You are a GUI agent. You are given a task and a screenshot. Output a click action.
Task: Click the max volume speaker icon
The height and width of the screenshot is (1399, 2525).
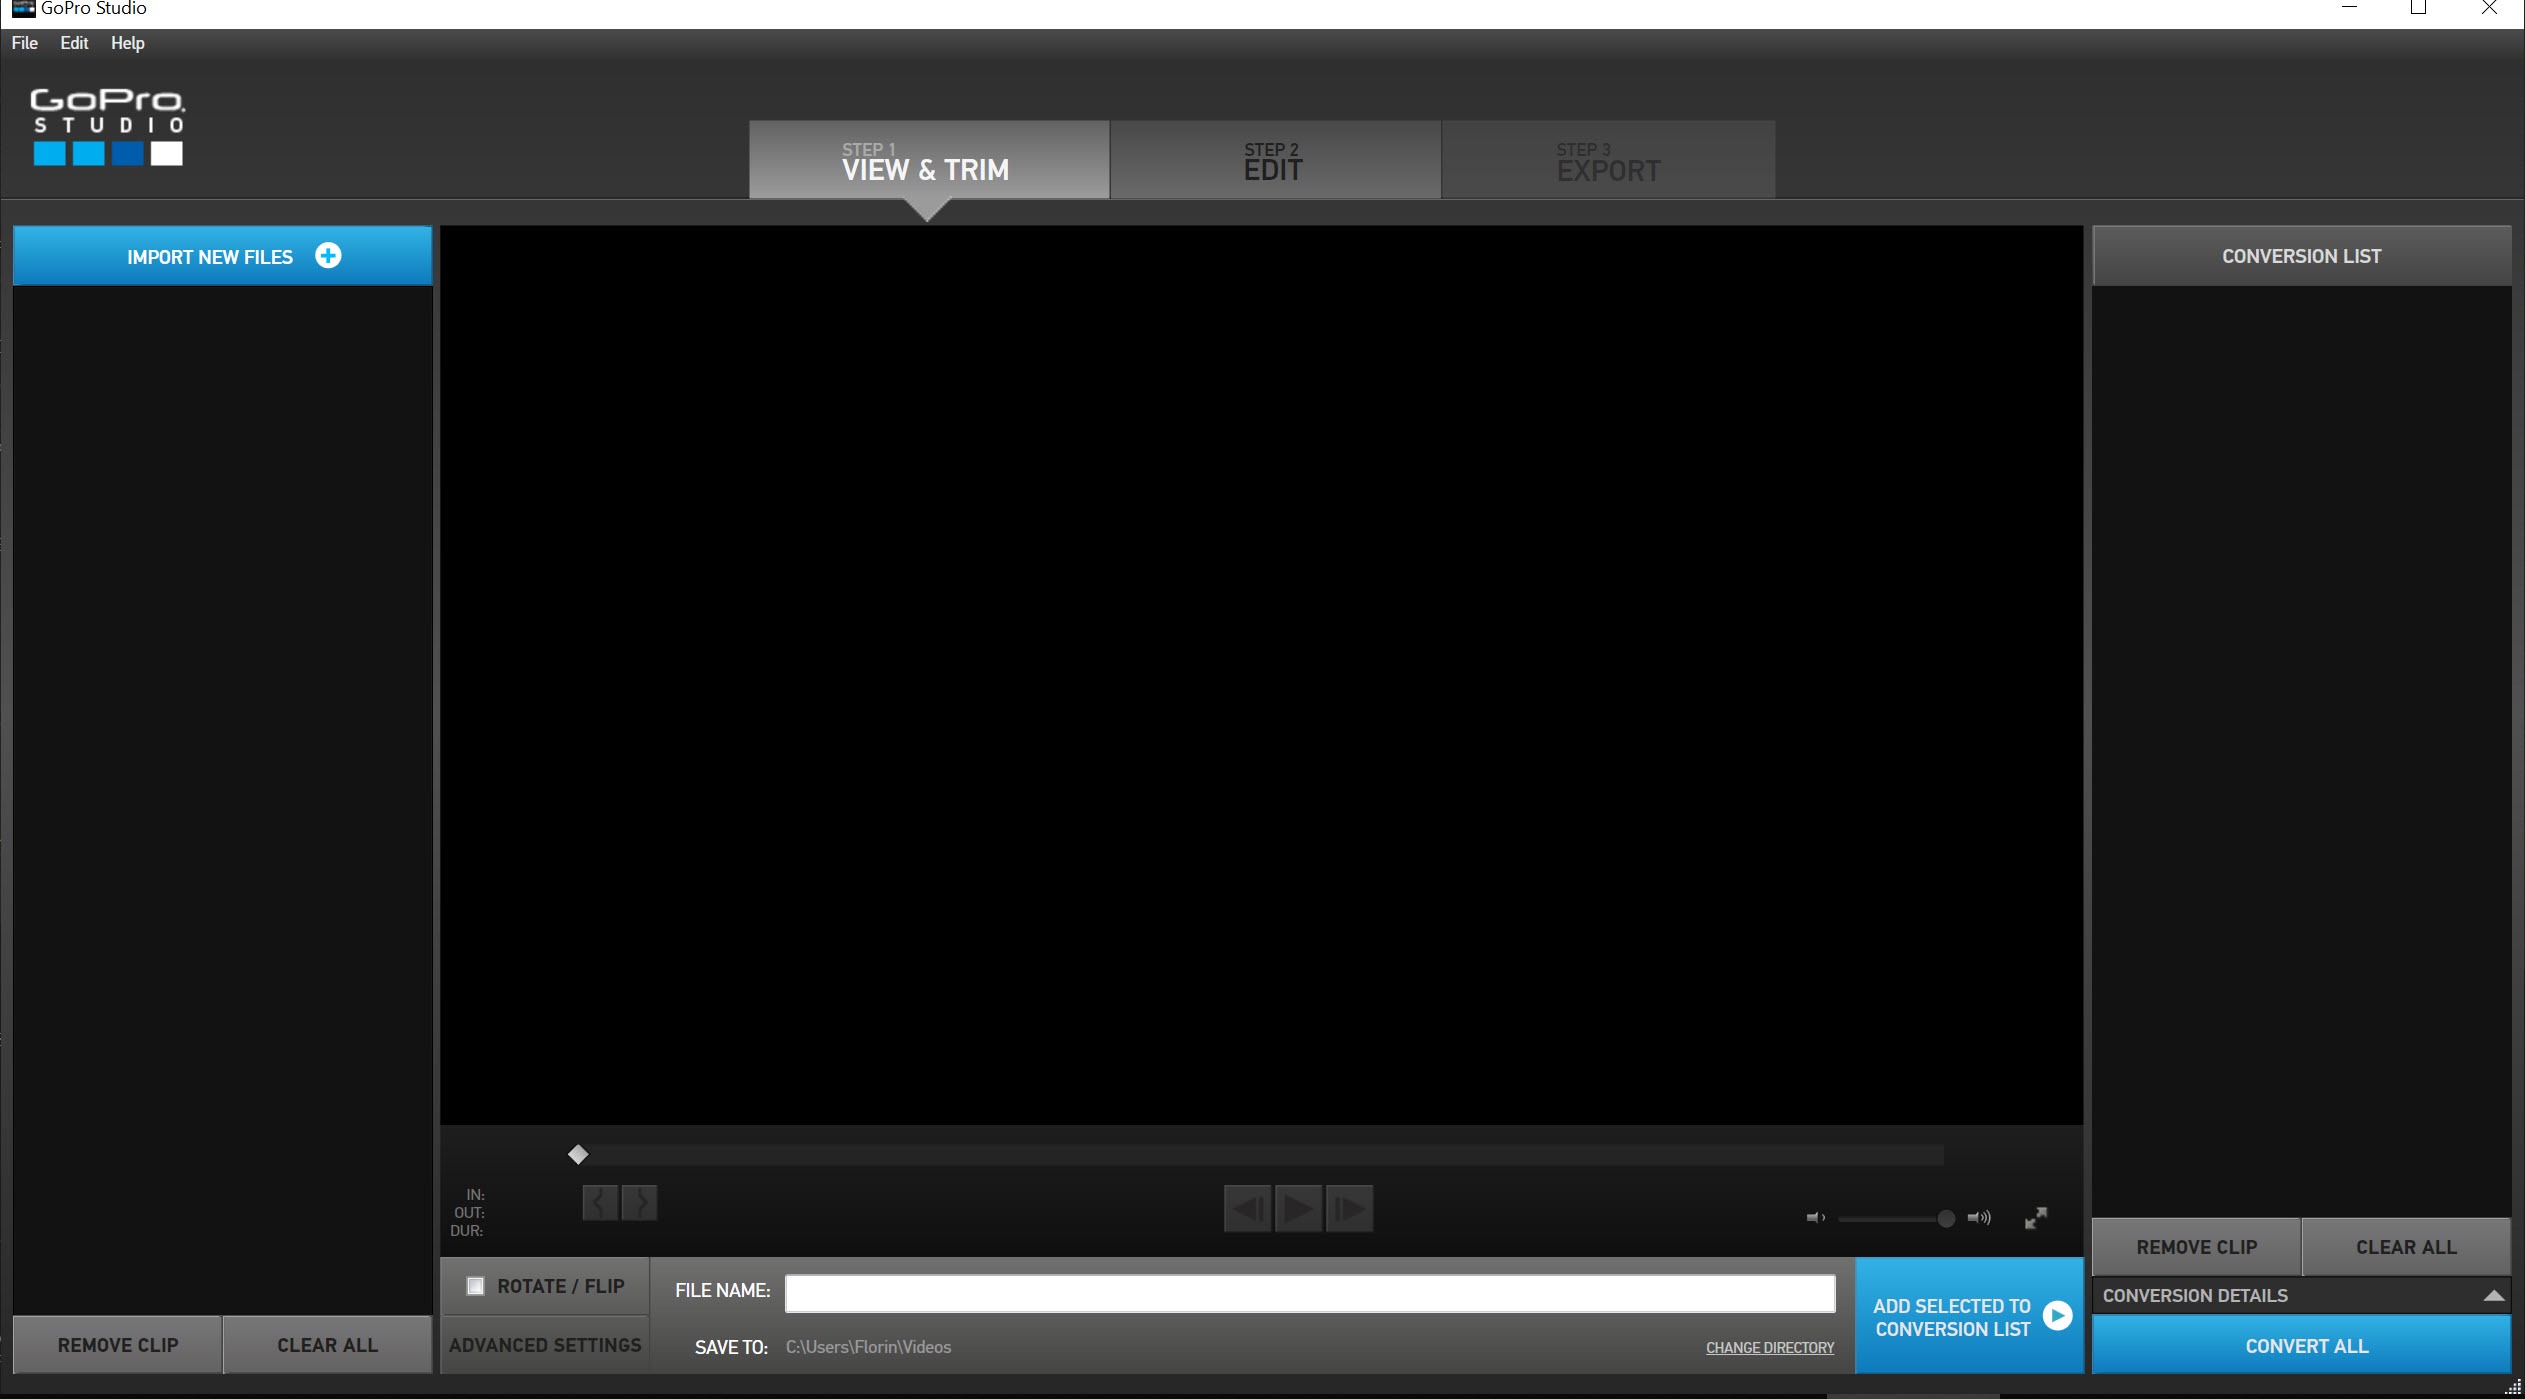tap(1979, 1217)
